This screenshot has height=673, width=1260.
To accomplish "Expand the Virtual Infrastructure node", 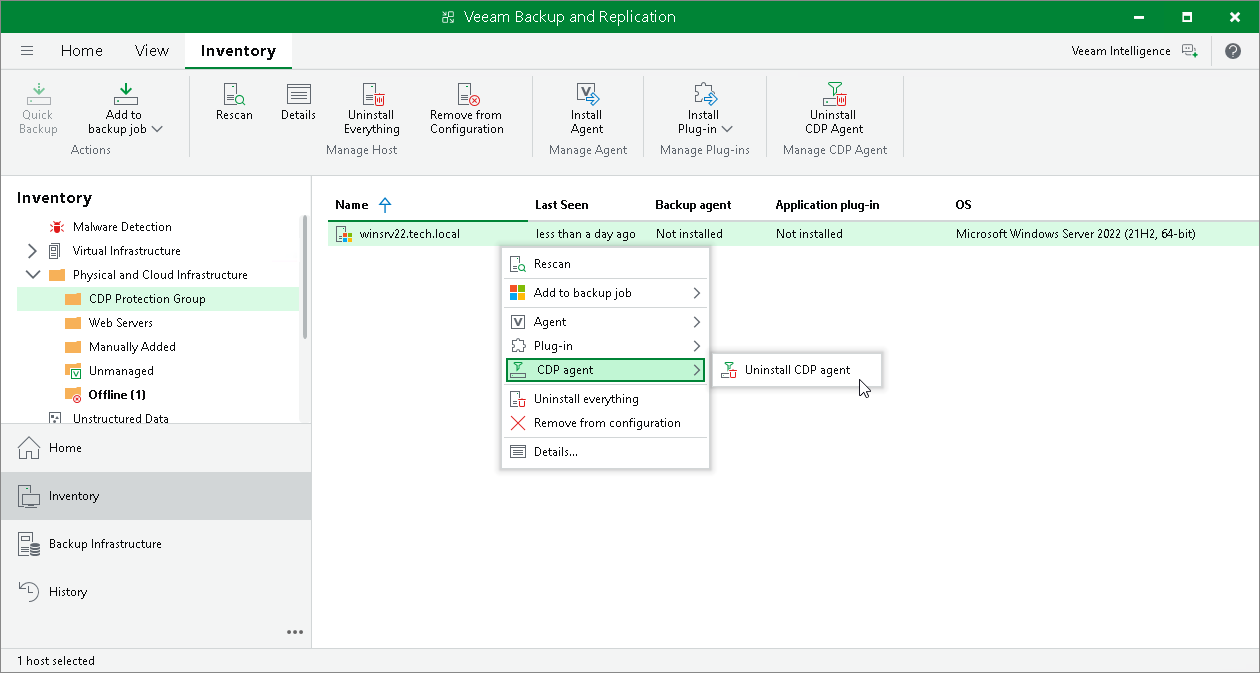I will (31, 251).
